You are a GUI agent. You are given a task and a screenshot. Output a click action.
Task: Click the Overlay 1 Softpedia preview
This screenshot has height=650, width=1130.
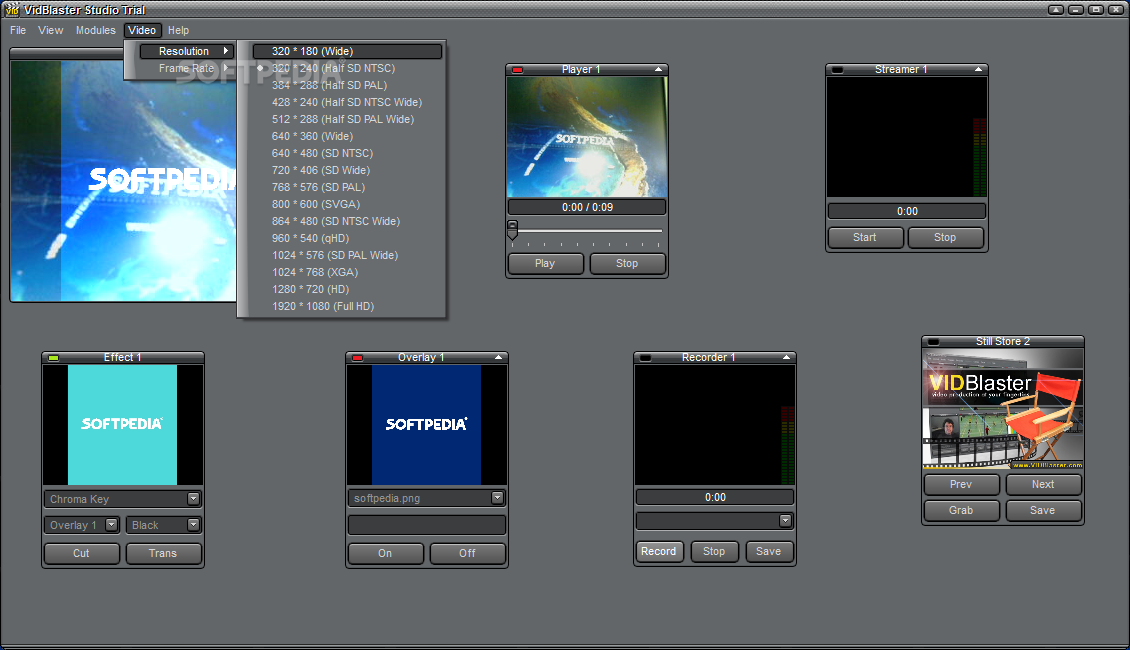(427, 424)
